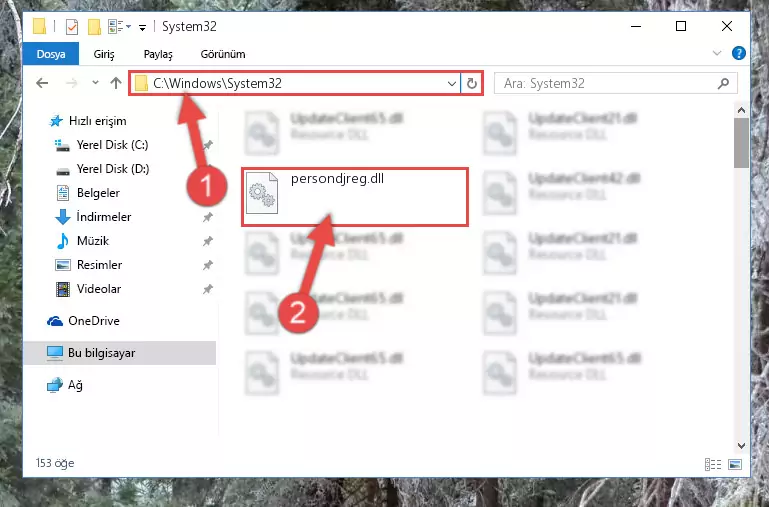
Task: Click the 153 öğe item count
Action: click(x=55, y=463)
